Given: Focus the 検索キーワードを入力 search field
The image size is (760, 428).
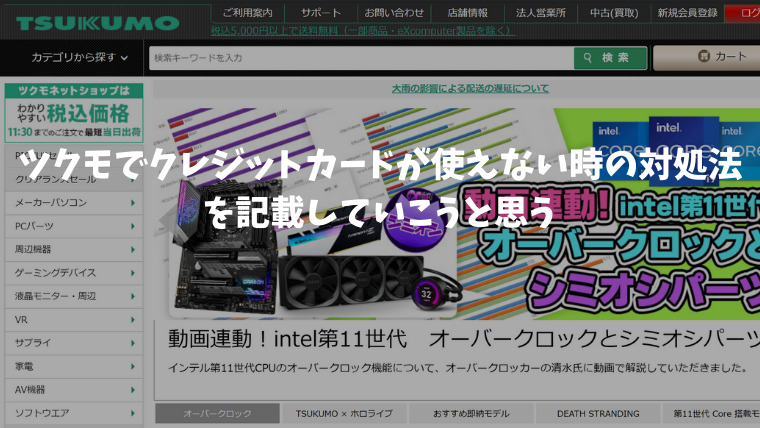Looking at the screenshot, I should point(361,58).
